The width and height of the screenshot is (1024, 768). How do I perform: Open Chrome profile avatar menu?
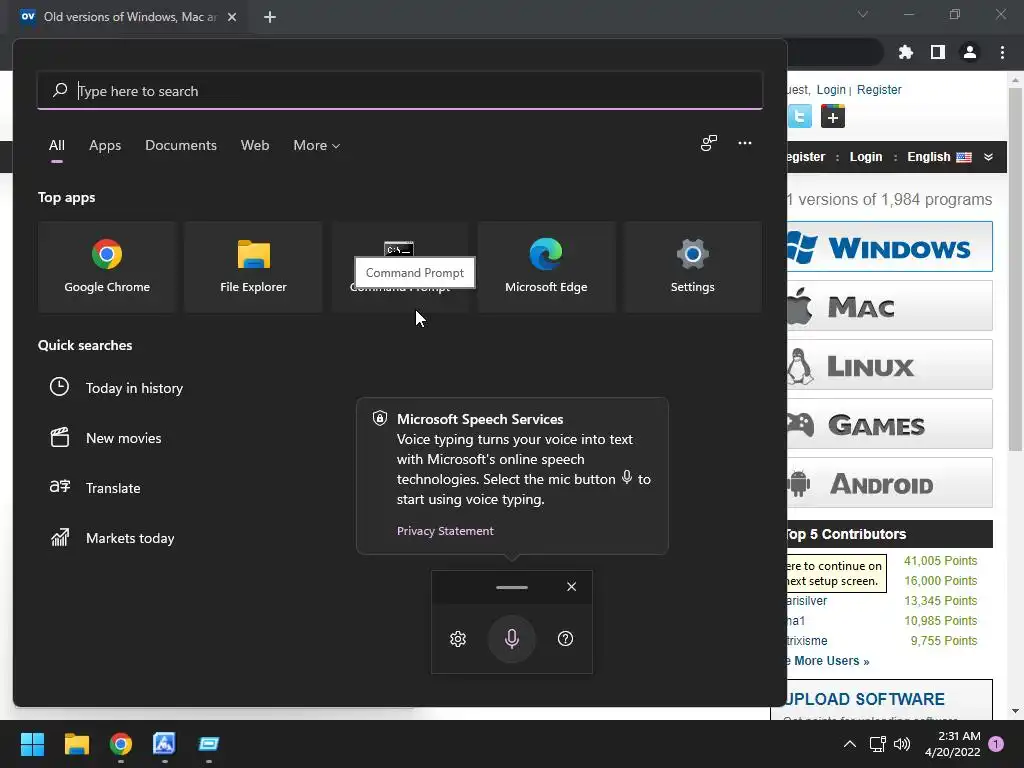tap(970, 52)
